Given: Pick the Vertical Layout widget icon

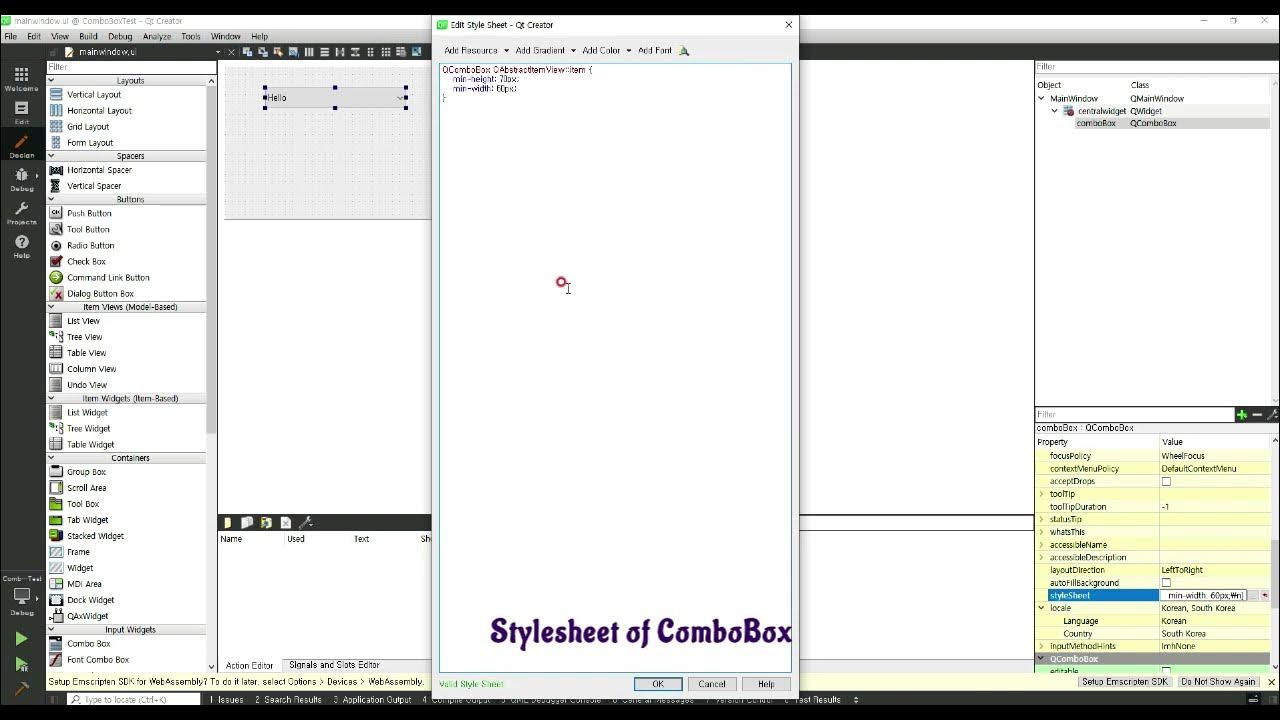Looking at the screenshot, I should click(x=56, y=94).
